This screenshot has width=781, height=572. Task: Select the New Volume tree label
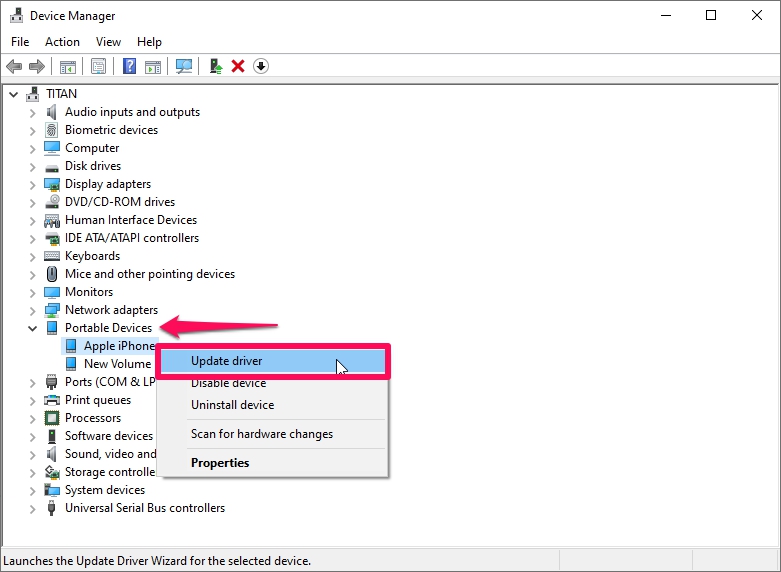point(118,364)
